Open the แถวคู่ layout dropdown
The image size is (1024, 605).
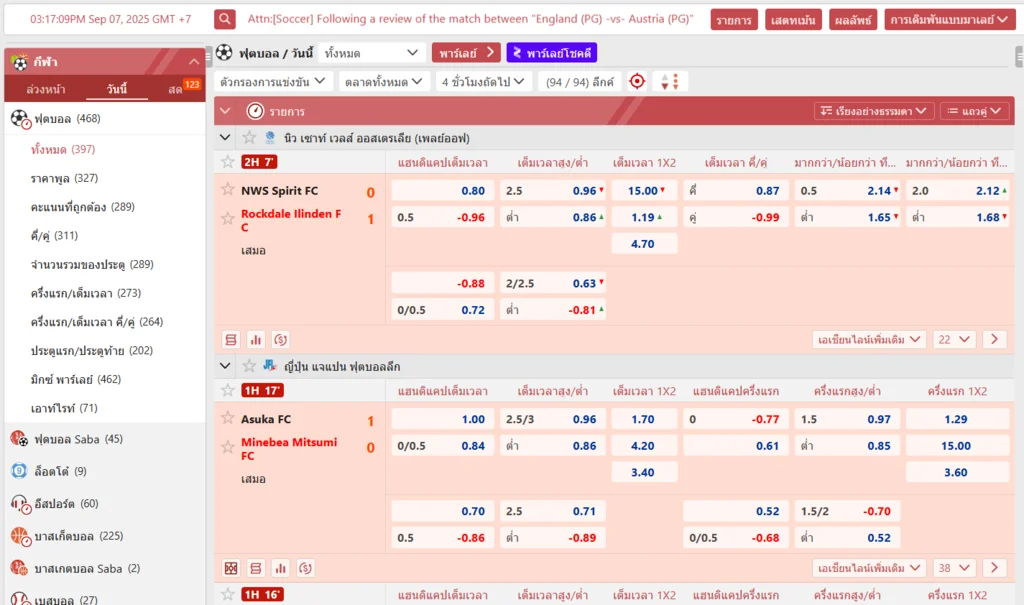975,111
